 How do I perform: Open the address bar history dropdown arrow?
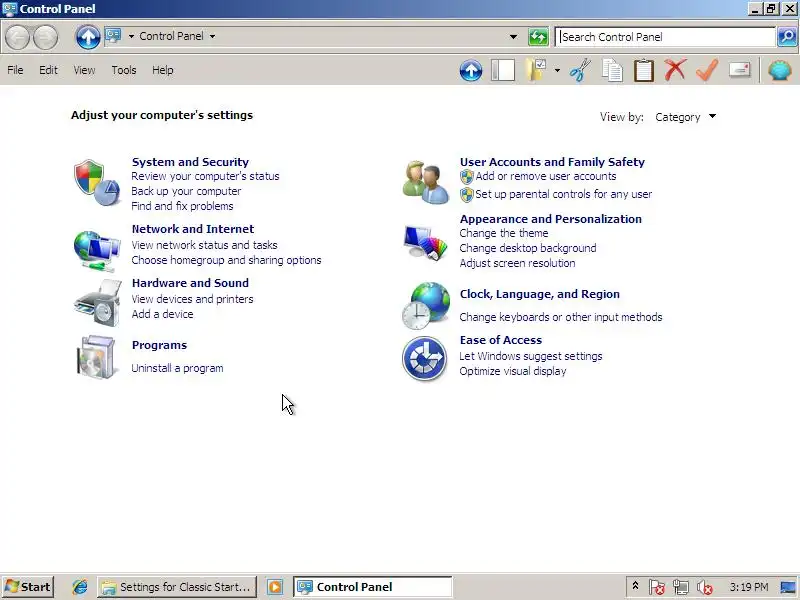(513, 37)
